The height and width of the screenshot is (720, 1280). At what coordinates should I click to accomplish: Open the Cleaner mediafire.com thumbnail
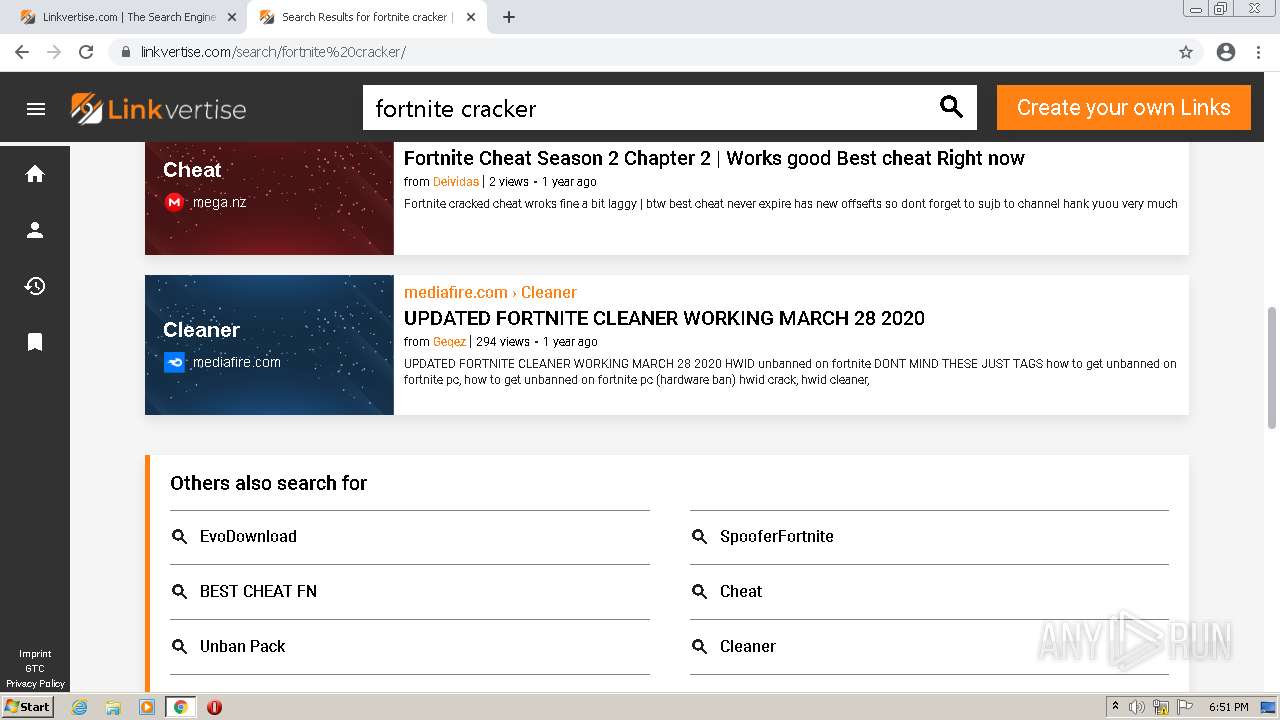coord(269,345)
